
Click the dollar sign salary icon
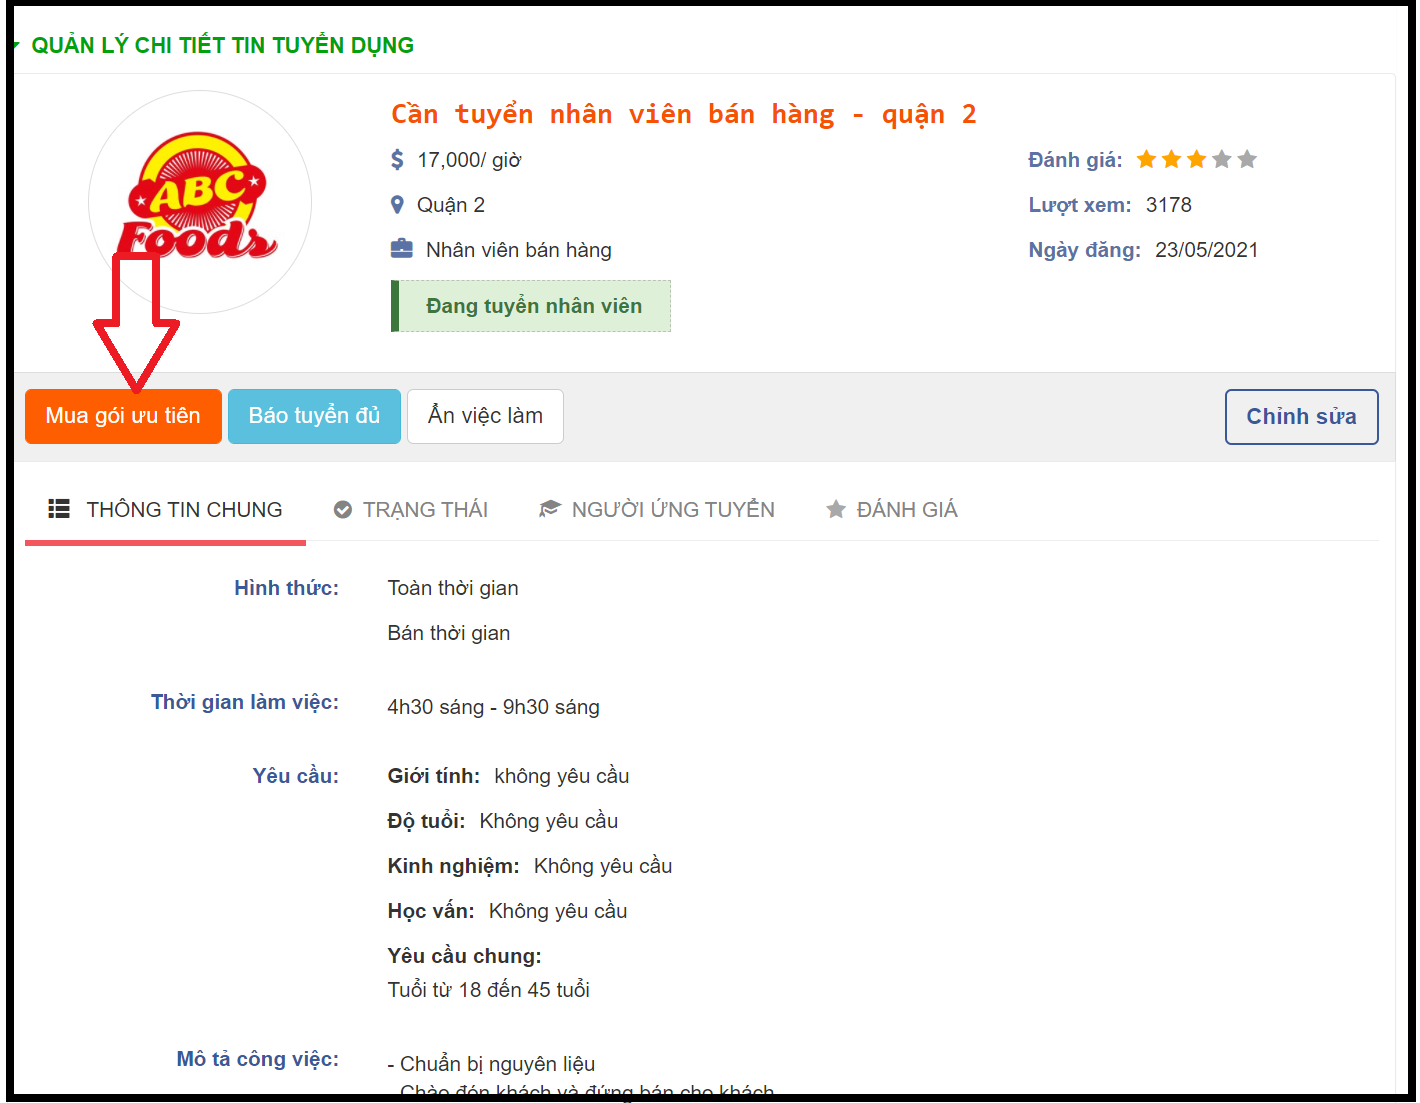click(397, 160)
